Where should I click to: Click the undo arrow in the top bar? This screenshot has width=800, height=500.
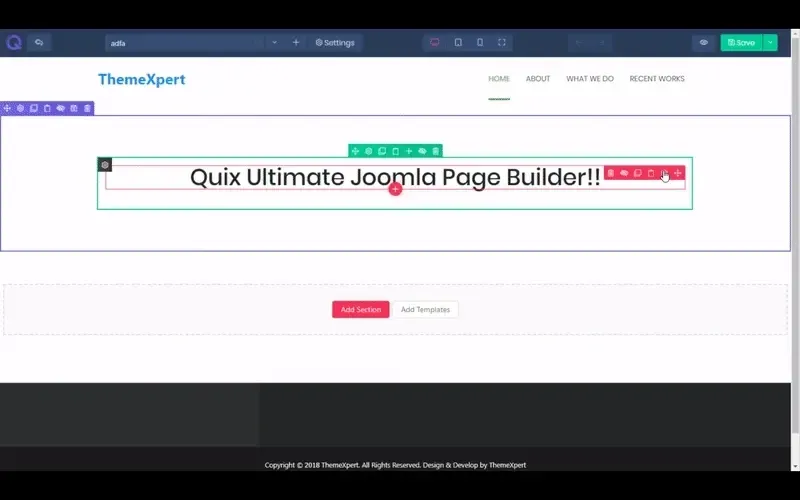(x=579, y=43)
